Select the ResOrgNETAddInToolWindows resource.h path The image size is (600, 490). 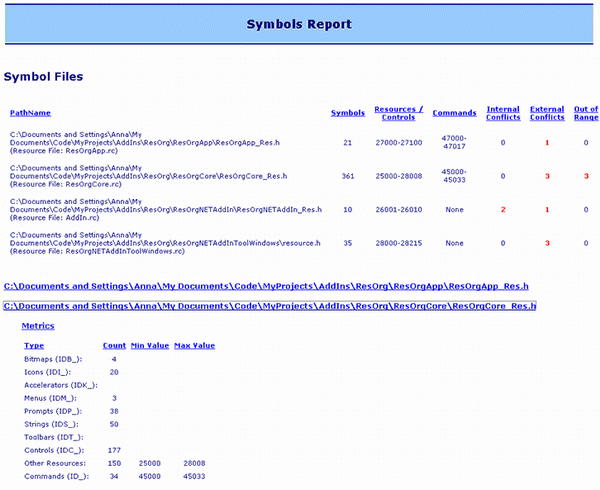(x=165, y=243)
